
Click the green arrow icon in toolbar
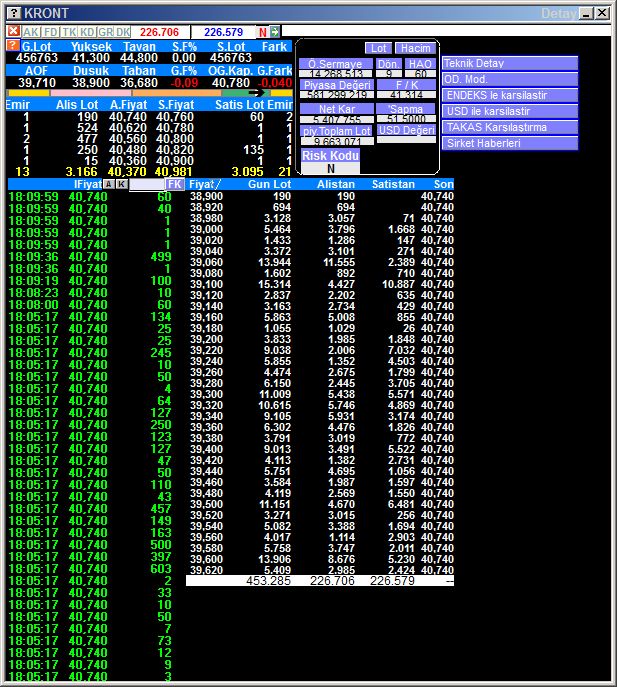point(275,32)
